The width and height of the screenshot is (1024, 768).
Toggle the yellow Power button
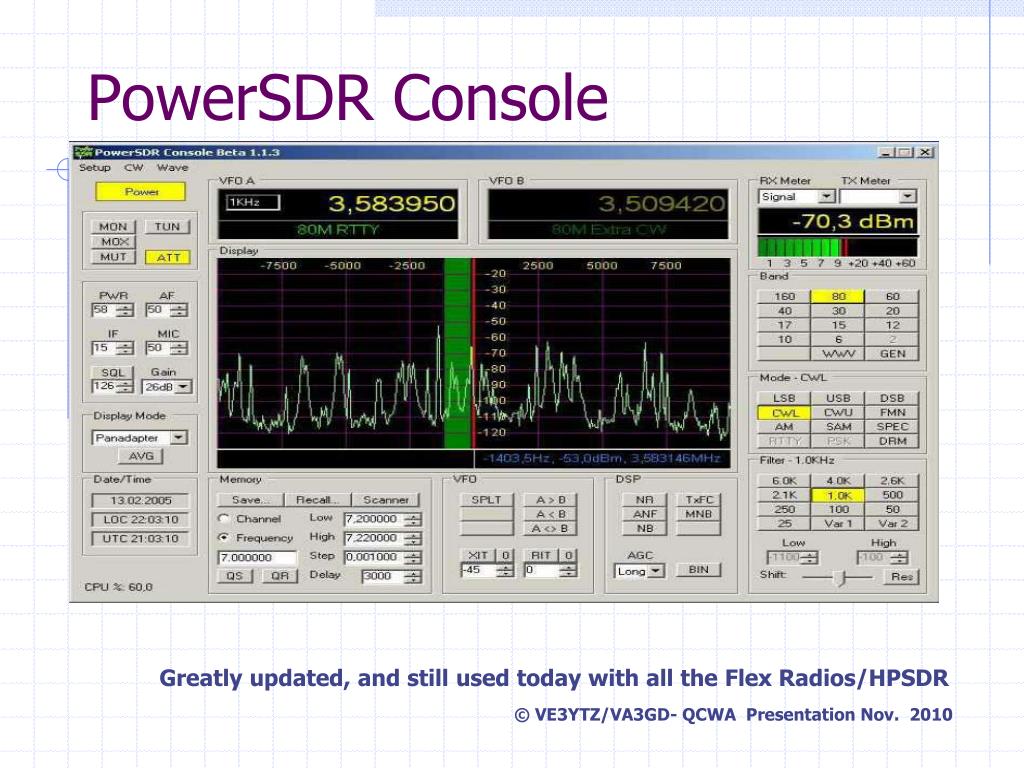[141, 192]
